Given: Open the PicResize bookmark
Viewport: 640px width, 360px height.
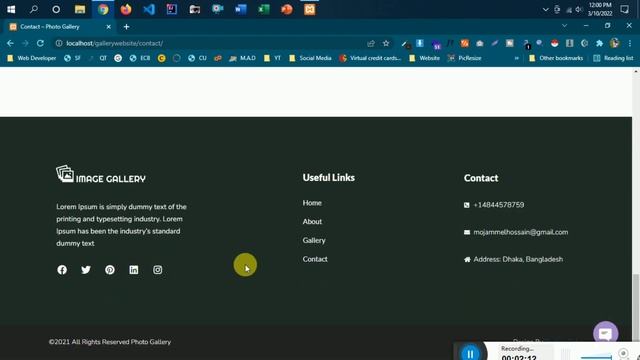Looking at the screenshot, I should pos(464,58).
